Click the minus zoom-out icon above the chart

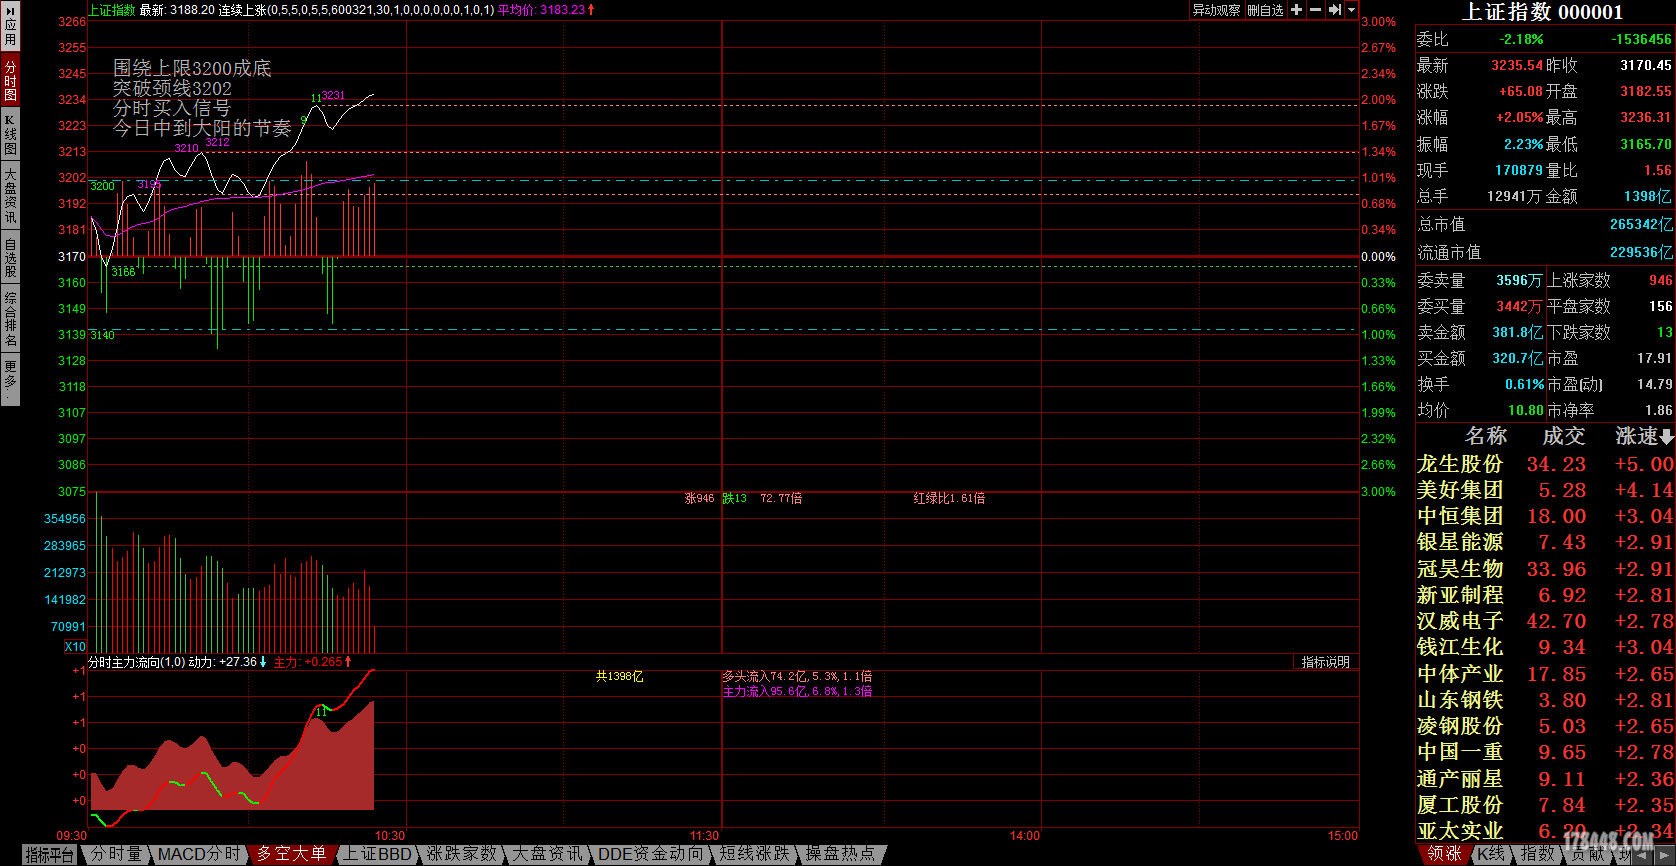tap(1316, 10)
